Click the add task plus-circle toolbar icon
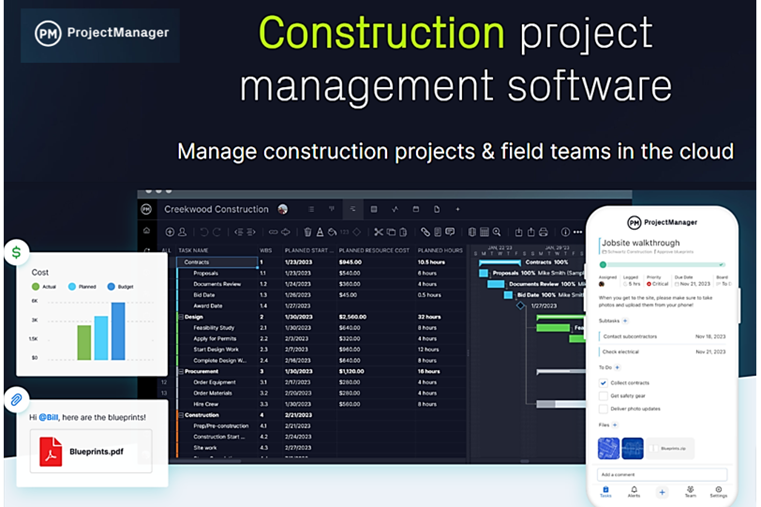This screenshot has width=761, height=507. click(x=170, y=232)
